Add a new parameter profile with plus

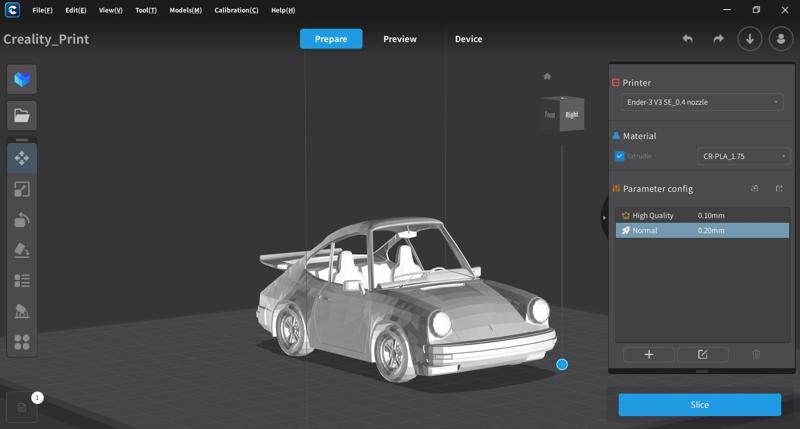coord(648,354)
